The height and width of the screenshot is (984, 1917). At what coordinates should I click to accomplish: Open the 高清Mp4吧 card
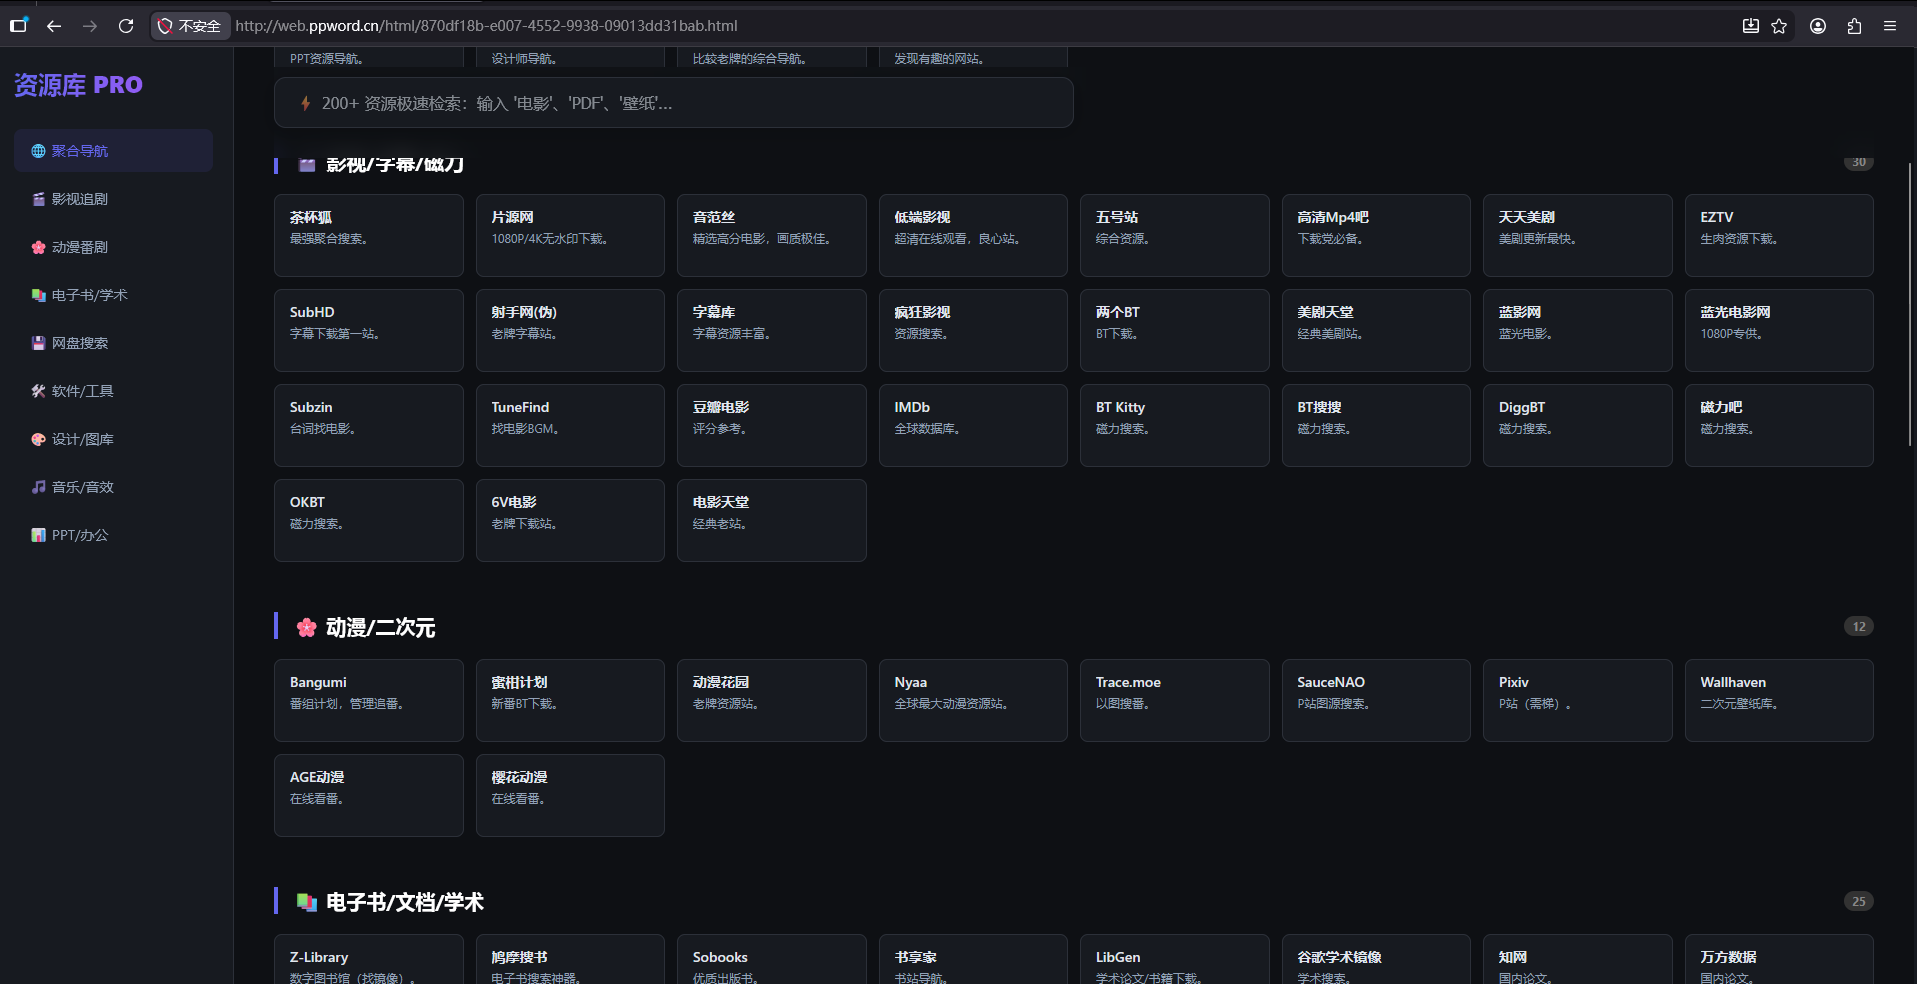[x=1376, y=235]
